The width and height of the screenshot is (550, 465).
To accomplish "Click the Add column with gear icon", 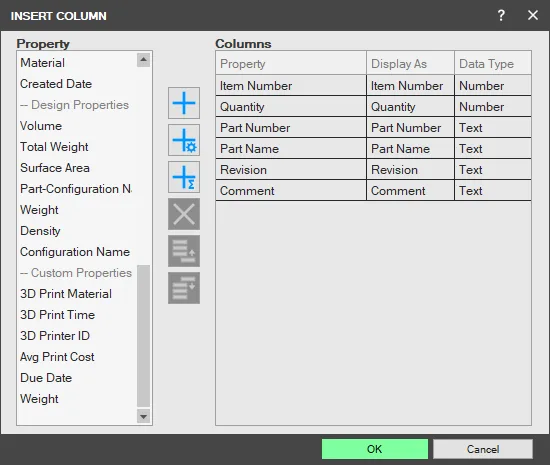I will pos(184,140).
